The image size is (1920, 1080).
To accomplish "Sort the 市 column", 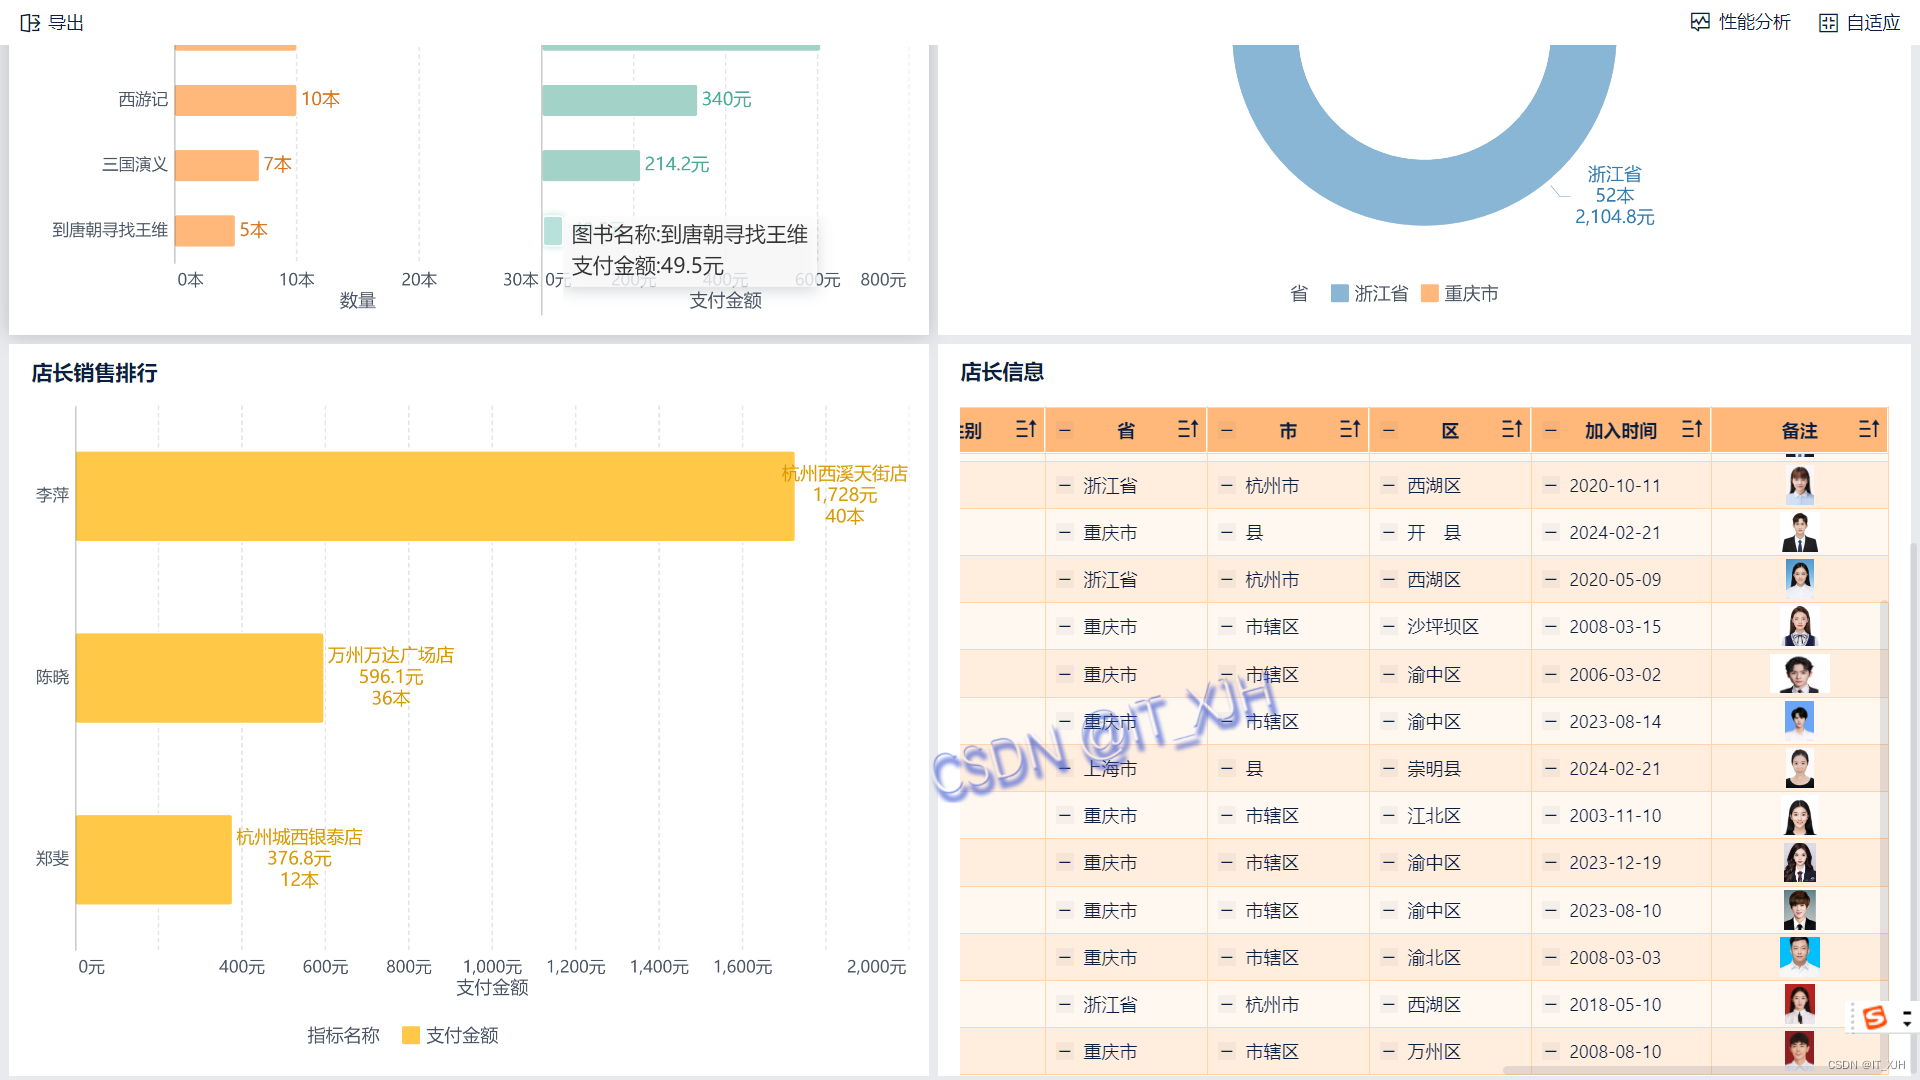I will 1349,429.
